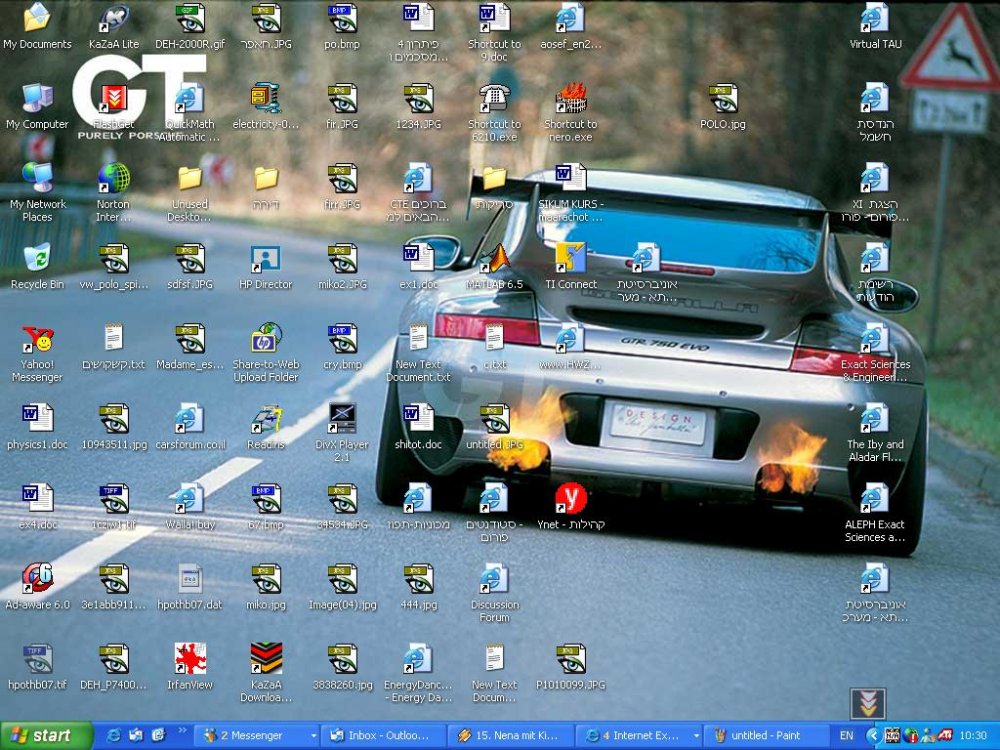Select the MATLAB 6.5 icon
Viewport: 1000px width, 750px height.
(494, 258)
